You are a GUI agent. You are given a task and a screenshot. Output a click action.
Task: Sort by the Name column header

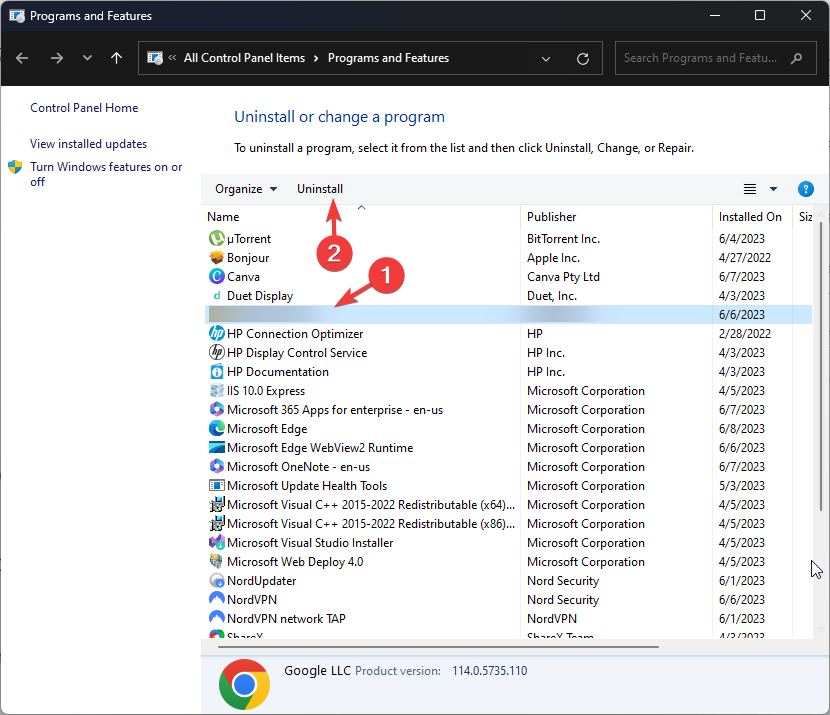(x=223, y=217)
